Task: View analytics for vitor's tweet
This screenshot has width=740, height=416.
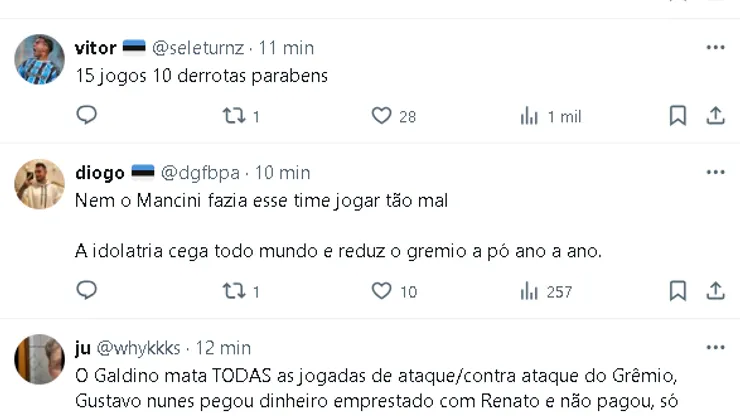Action: 530,116
